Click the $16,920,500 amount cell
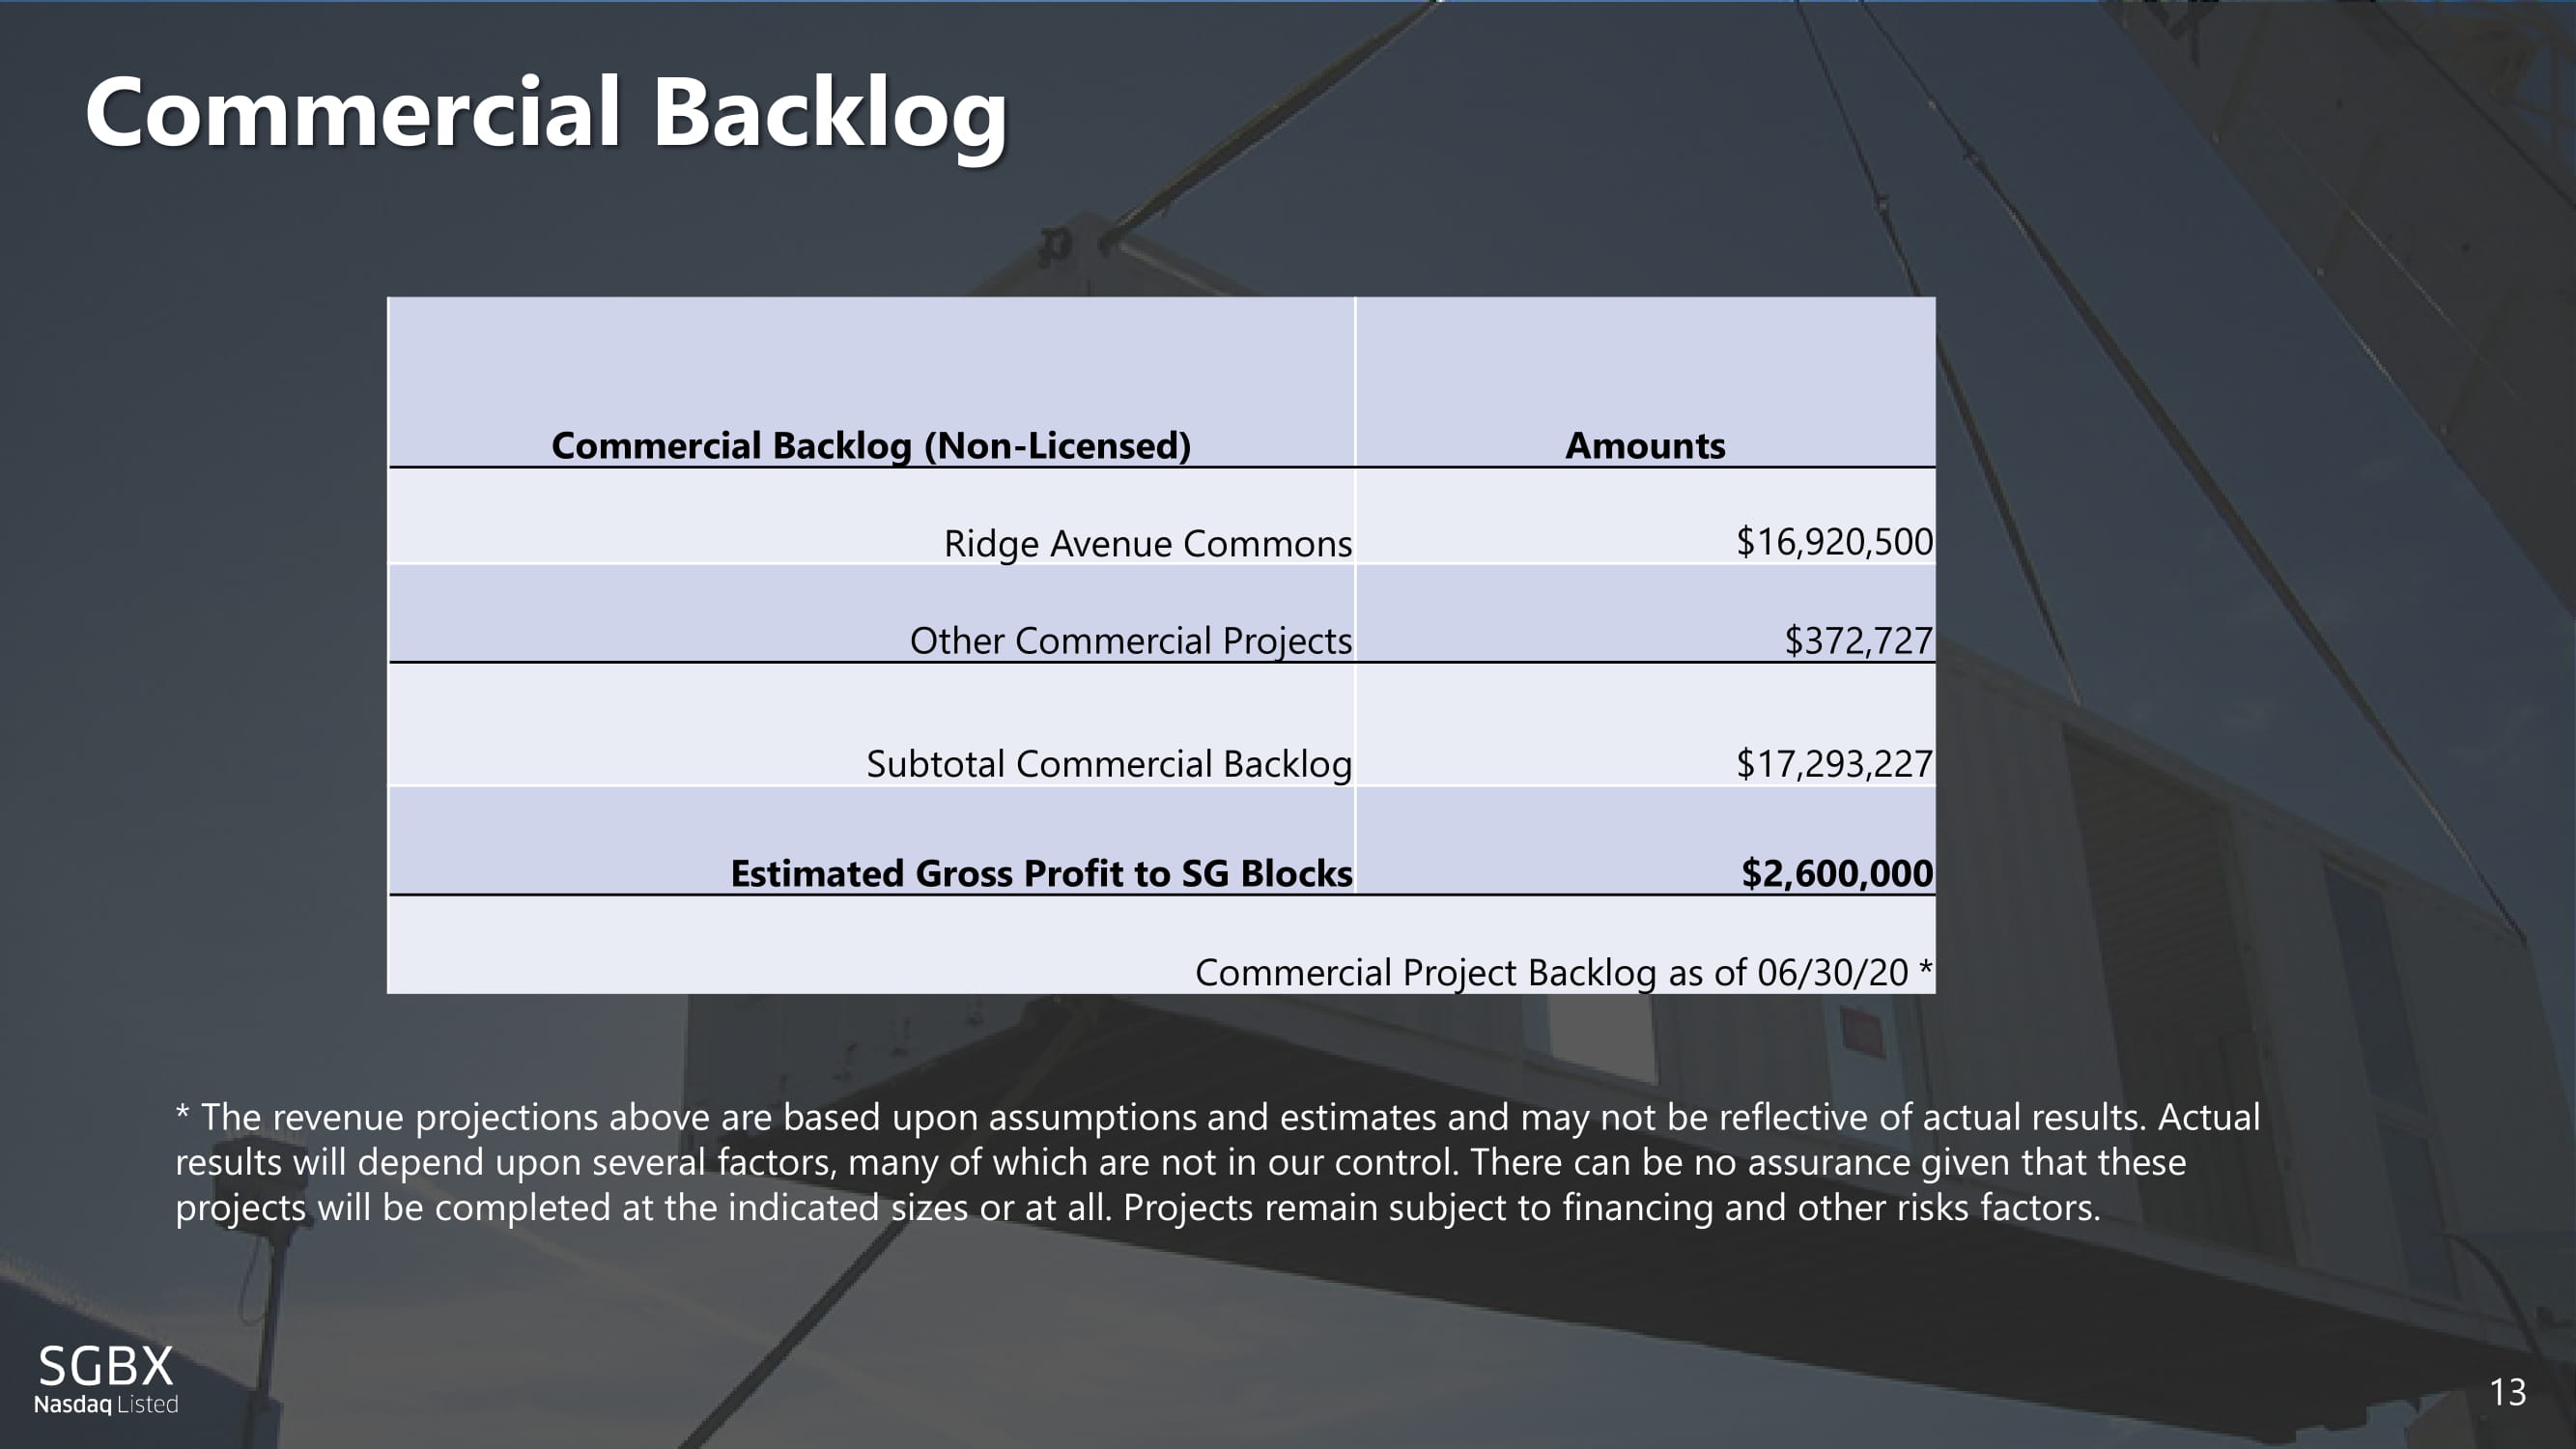This screenshot has width=2576, height=1449. [x=1834, y=542]
